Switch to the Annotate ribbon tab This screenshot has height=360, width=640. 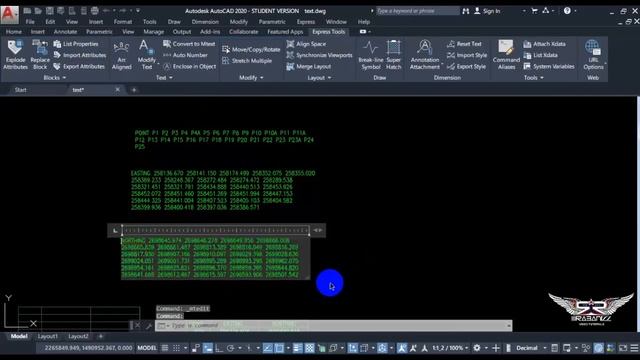pyautogui.click(x=65, y=31)
